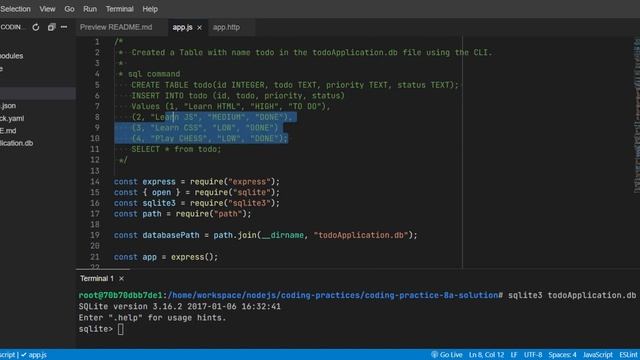Image resolution: width=640 pixels, height=360 pixels.
Task: Click the sqlite prompt input in terminal
Action: click(120, 329)
